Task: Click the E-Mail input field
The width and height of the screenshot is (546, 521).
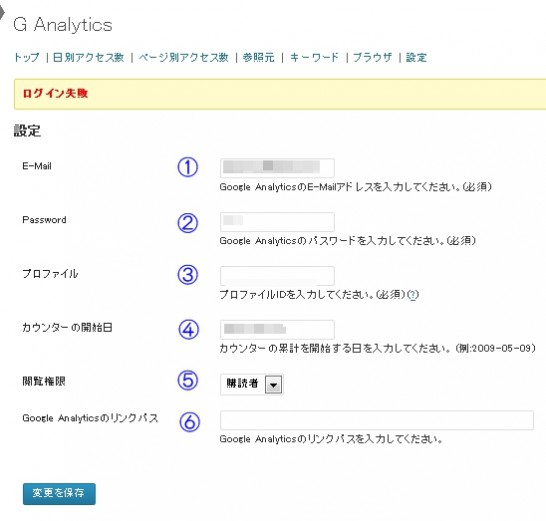Action: click(277, 168)
